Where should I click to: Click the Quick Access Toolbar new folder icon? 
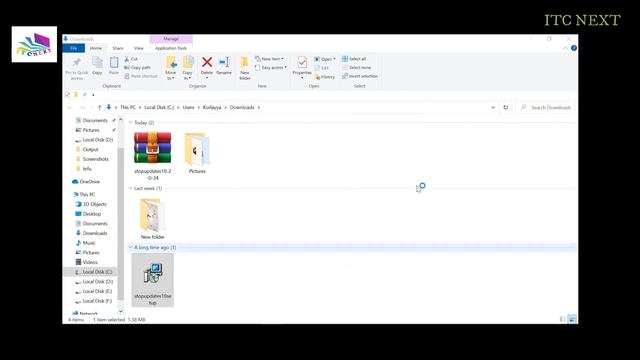click(x=76, y=95)
